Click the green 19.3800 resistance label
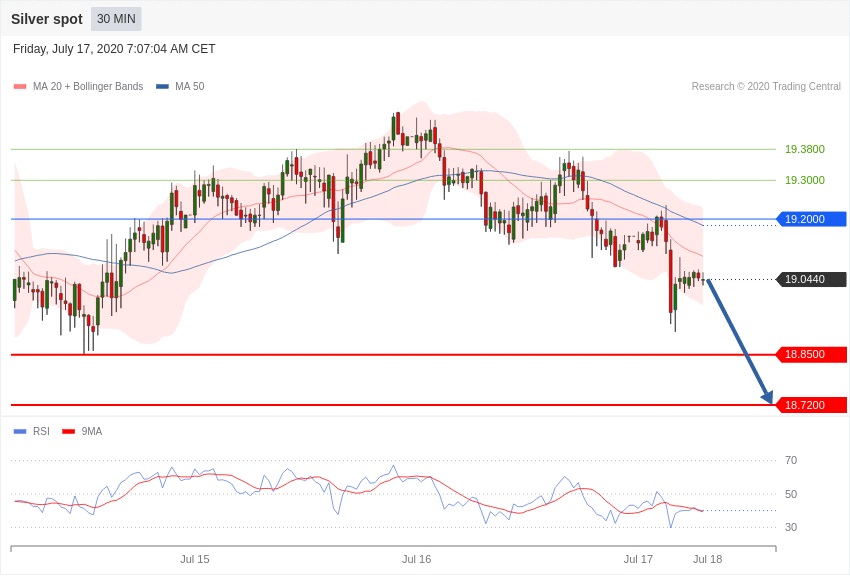850x576 pixels. (x=804, y=149)
